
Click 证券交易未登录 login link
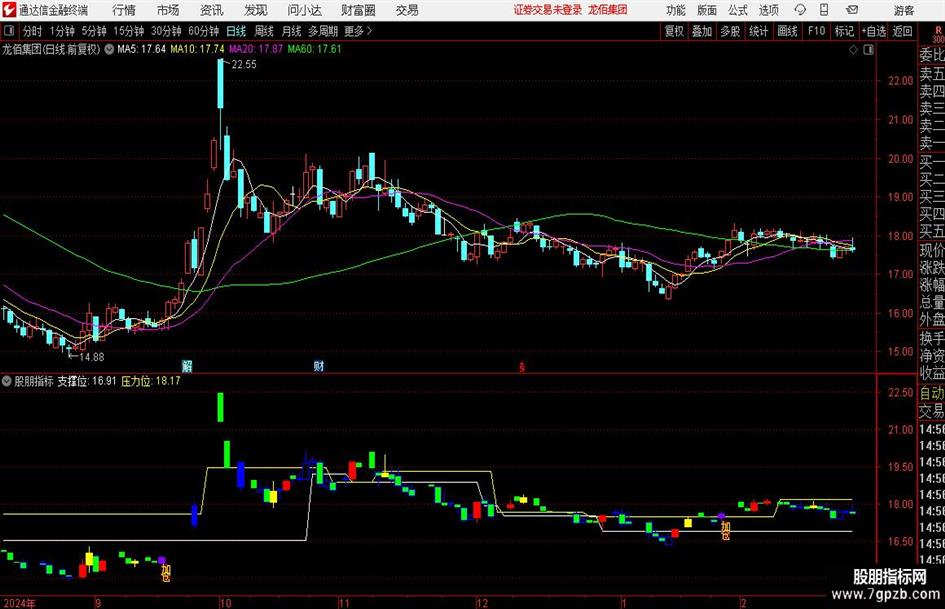pos(548,10)
